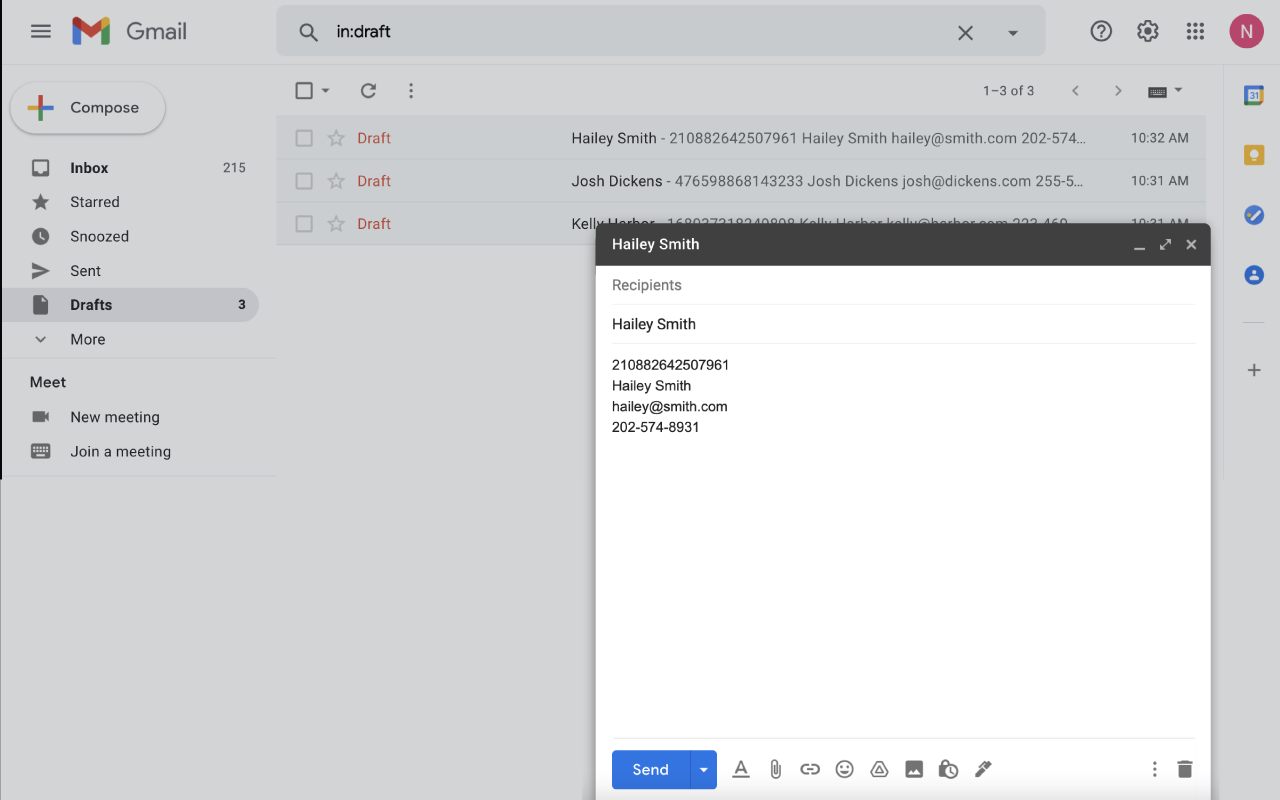Star the Josh Dickens draft
1280x800 pixels.
click(336, 181)
